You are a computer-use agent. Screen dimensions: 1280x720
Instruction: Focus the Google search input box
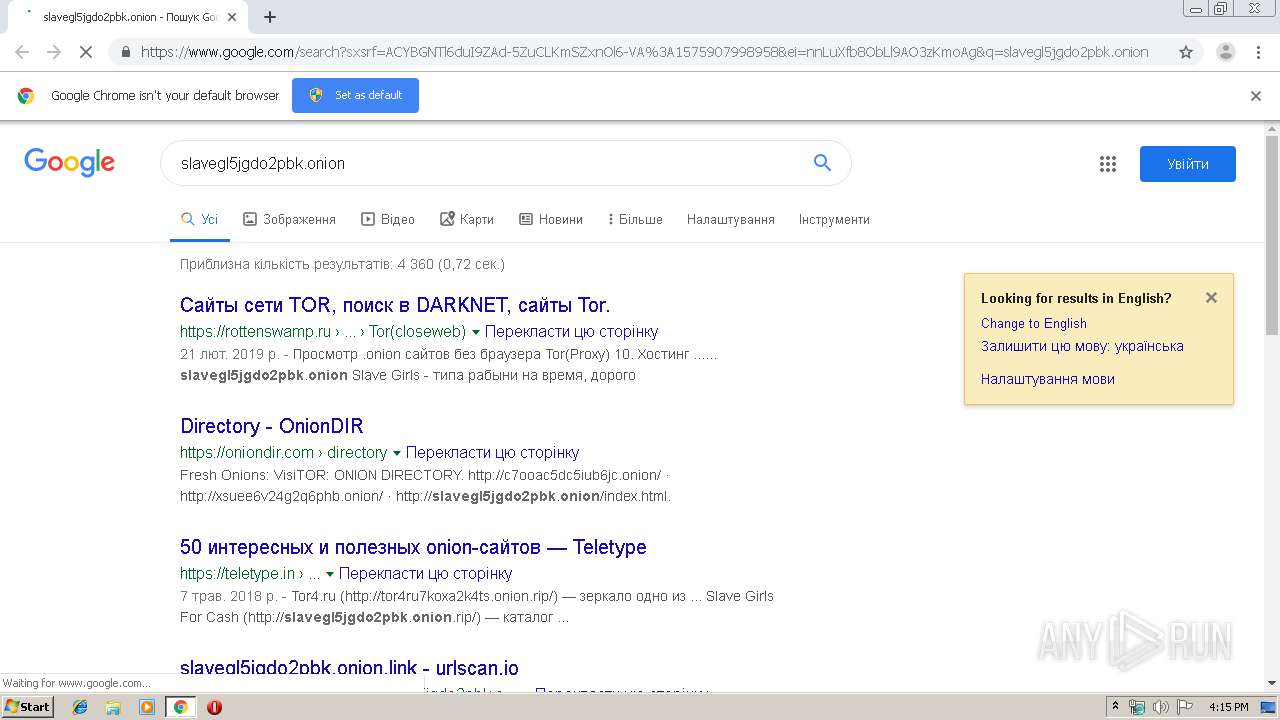[x=490, y=163]
